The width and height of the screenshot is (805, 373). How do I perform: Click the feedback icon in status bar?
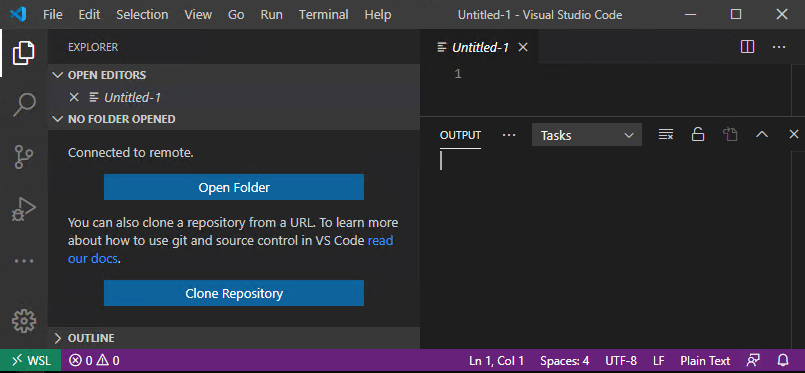(x=753, y=360)
